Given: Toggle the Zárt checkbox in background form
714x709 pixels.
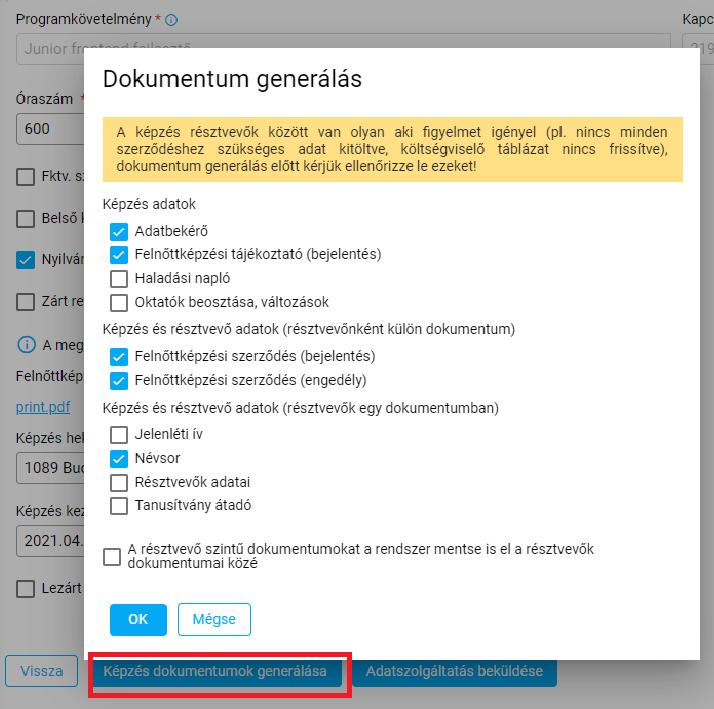Looking at the screenshot, I should click(26, 301).
